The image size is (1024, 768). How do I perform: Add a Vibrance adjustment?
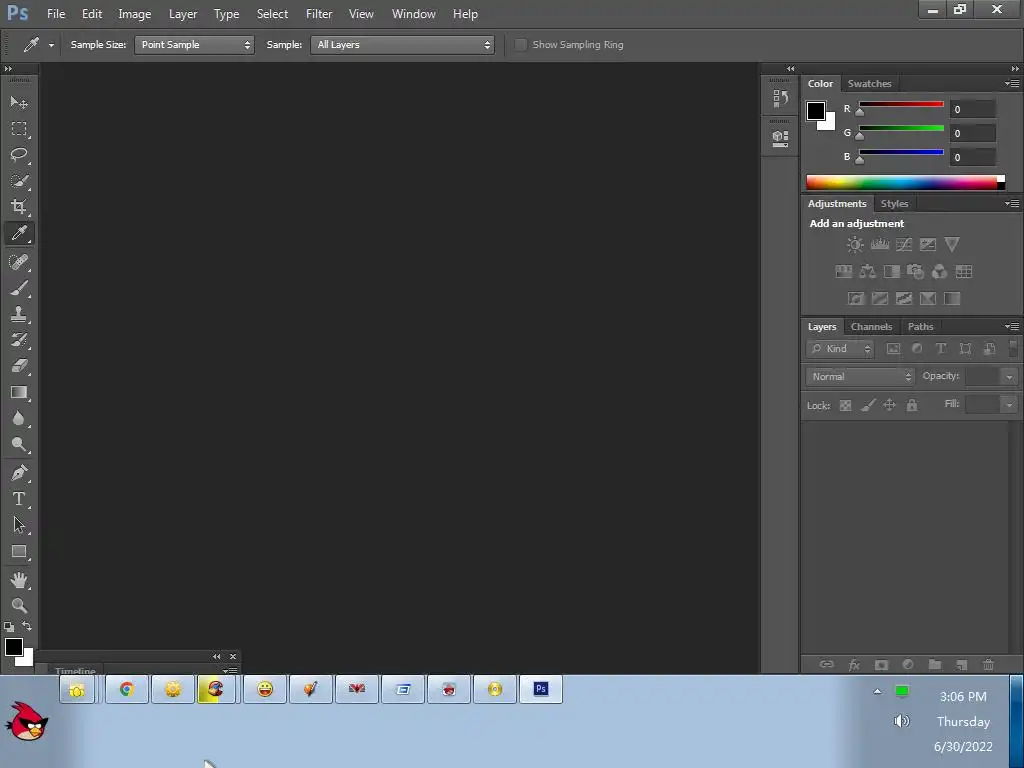tap(952, 245)
